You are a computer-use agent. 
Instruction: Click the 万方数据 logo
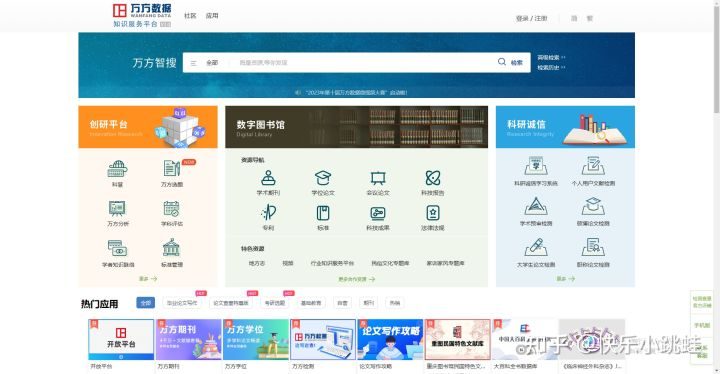(142, 16)
